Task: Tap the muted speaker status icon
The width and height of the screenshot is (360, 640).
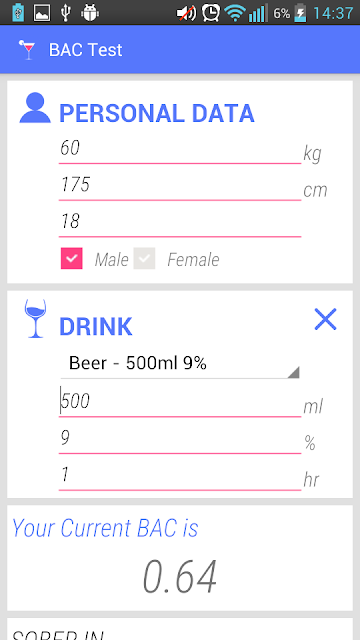Action: click(186, 13)
